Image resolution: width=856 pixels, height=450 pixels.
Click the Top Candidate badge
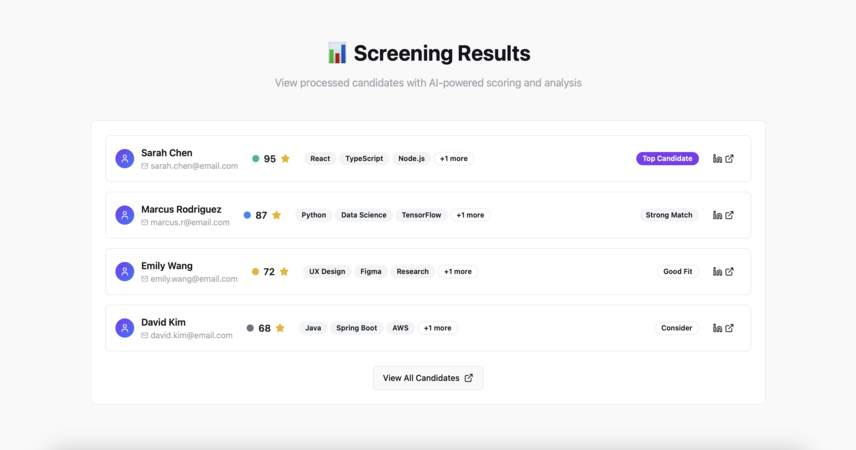(667, 158)
